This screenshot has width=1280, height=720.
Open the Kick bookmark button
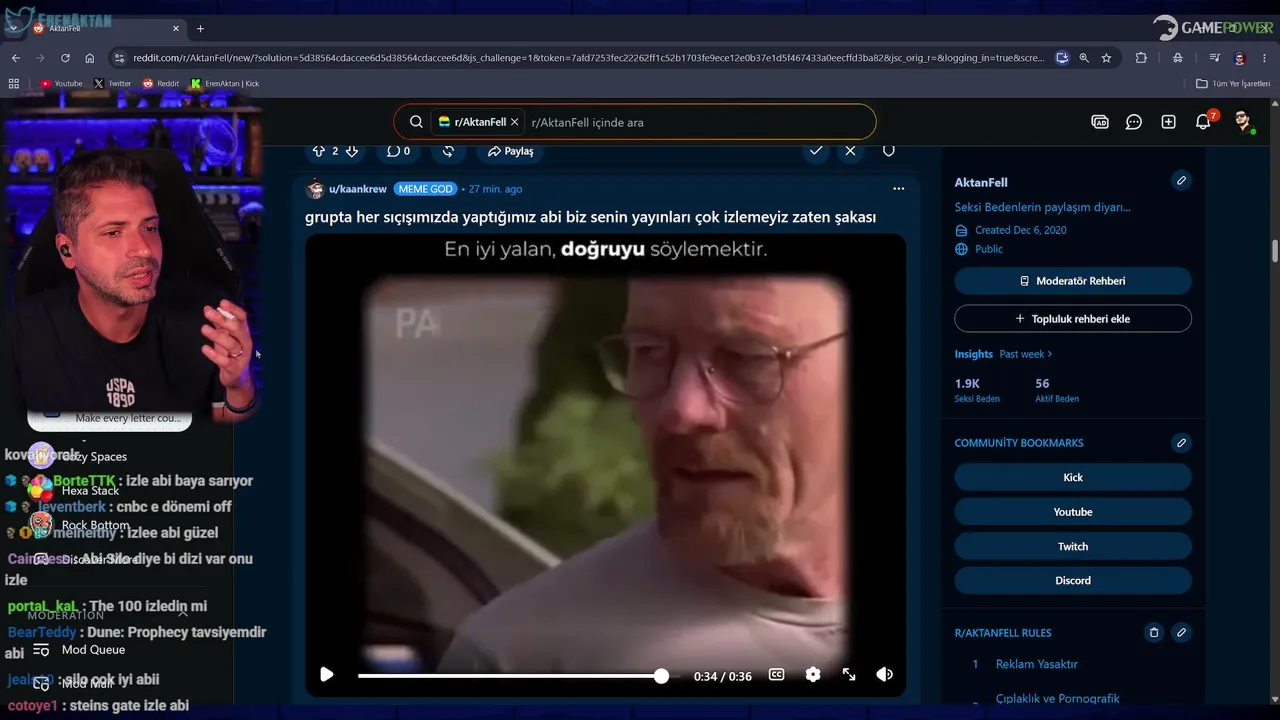tap(1073, 477)
